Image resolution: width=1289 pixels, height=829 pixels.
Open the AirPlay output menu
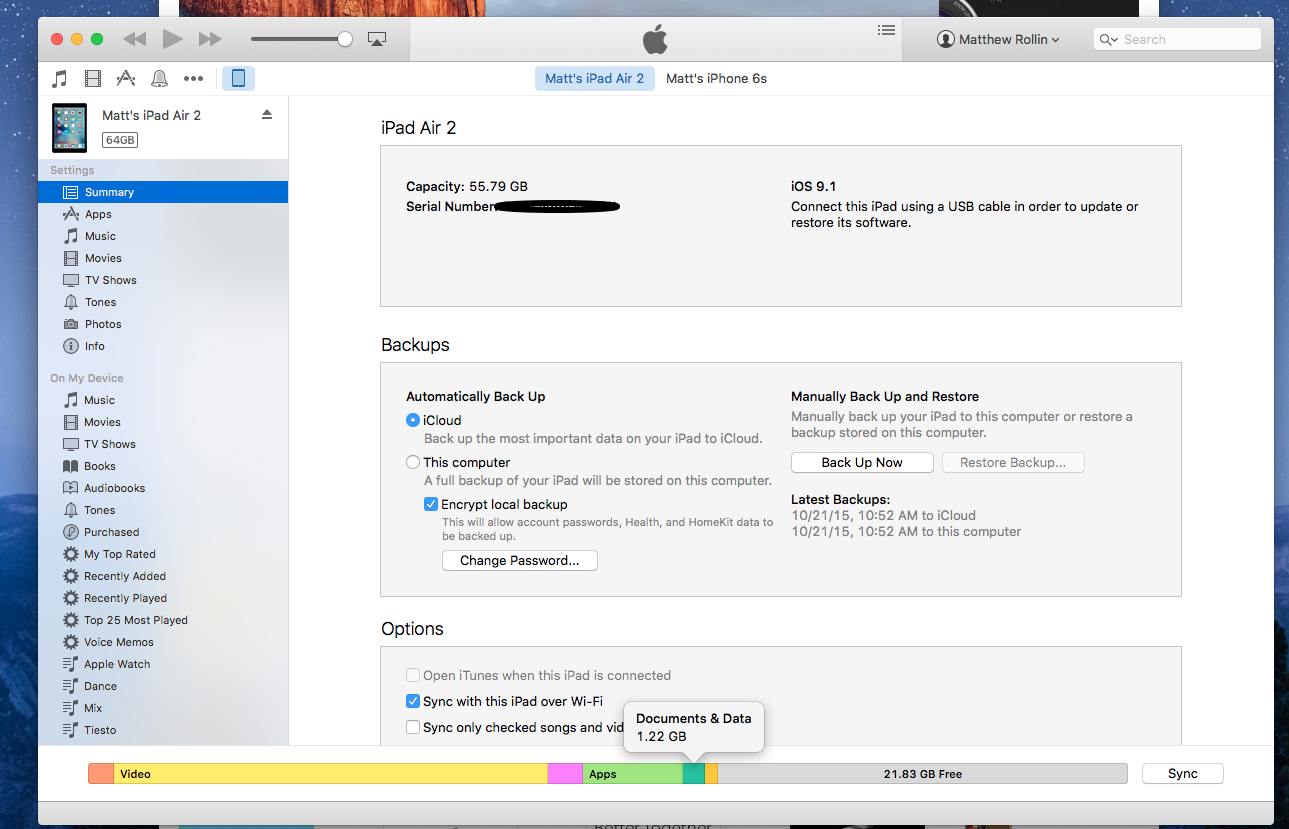(377, 39)
